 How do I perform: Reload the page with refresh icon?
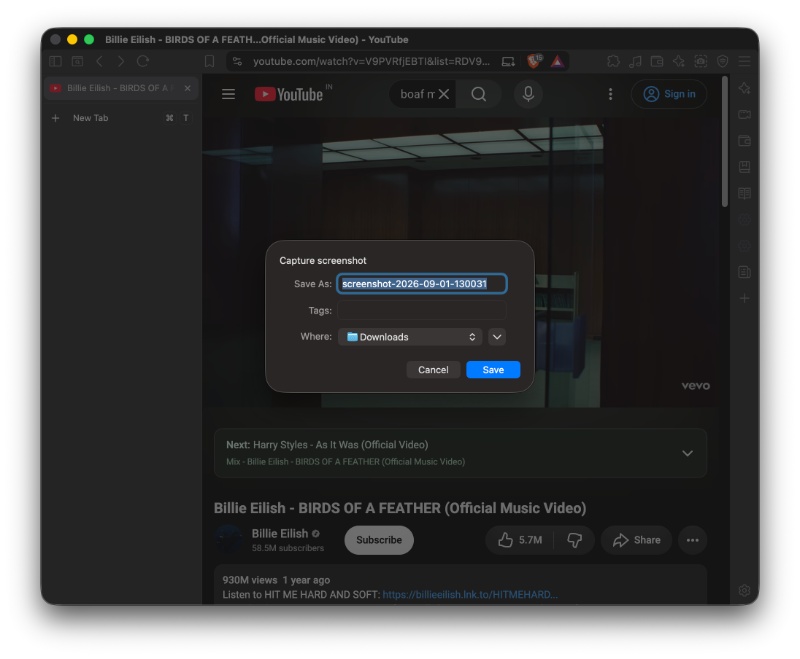143,61
